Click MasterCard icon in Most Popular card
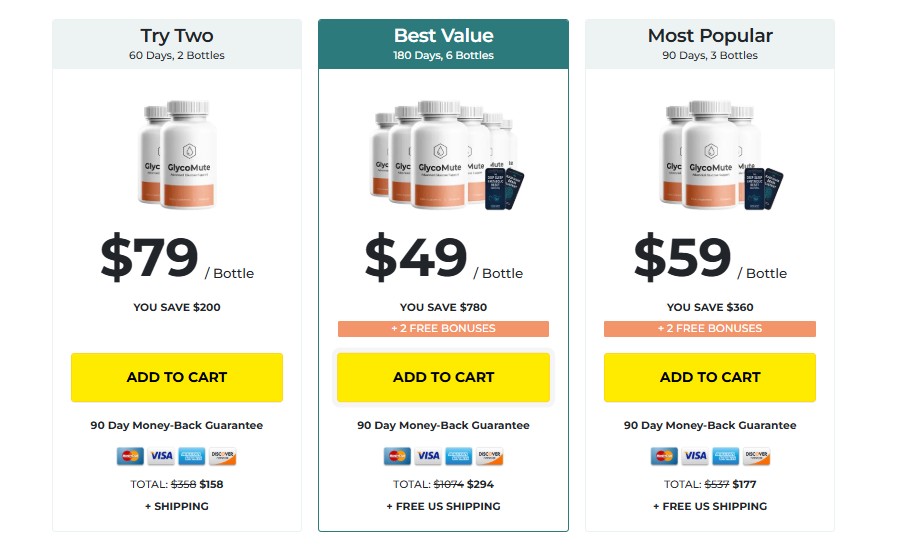Image resolution: width=911 pixels, height=553 pixels. pos(664,457)
